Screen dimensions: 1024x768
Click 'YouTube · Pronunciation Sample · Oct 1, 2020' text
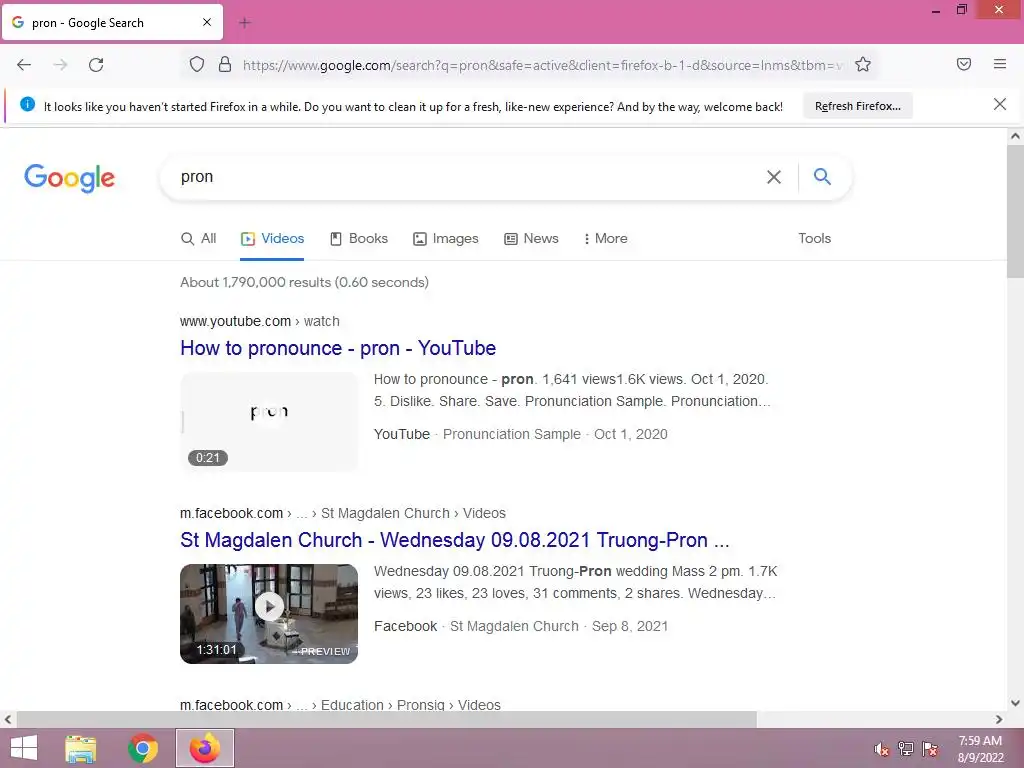tap(520, 434)
